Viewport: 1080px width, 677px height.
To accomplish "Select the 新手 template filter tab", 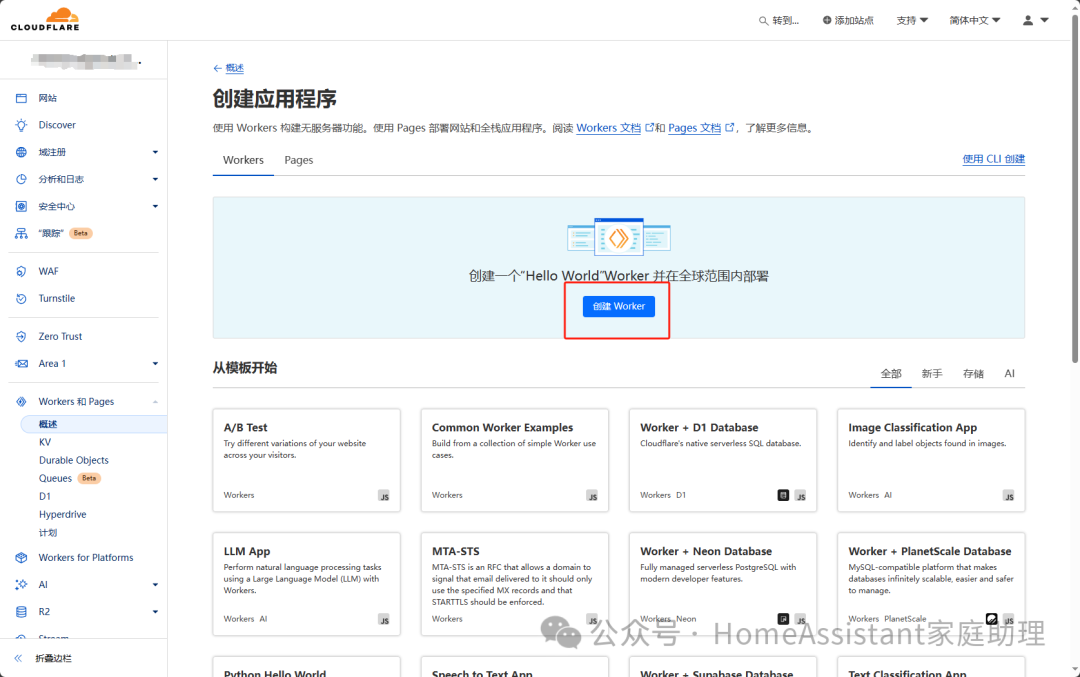I will [x=932, y=373].
